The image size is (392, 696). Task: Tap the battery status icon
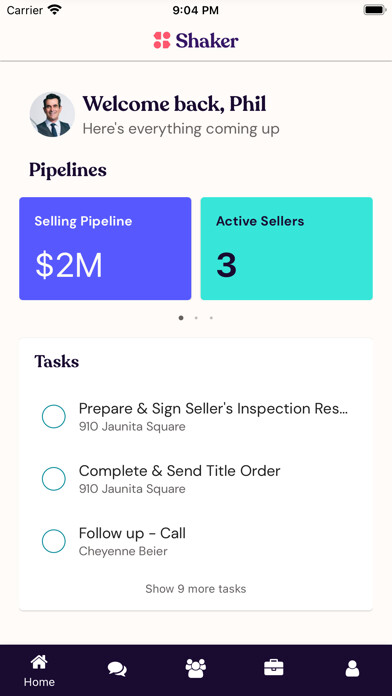click(375, 10)
